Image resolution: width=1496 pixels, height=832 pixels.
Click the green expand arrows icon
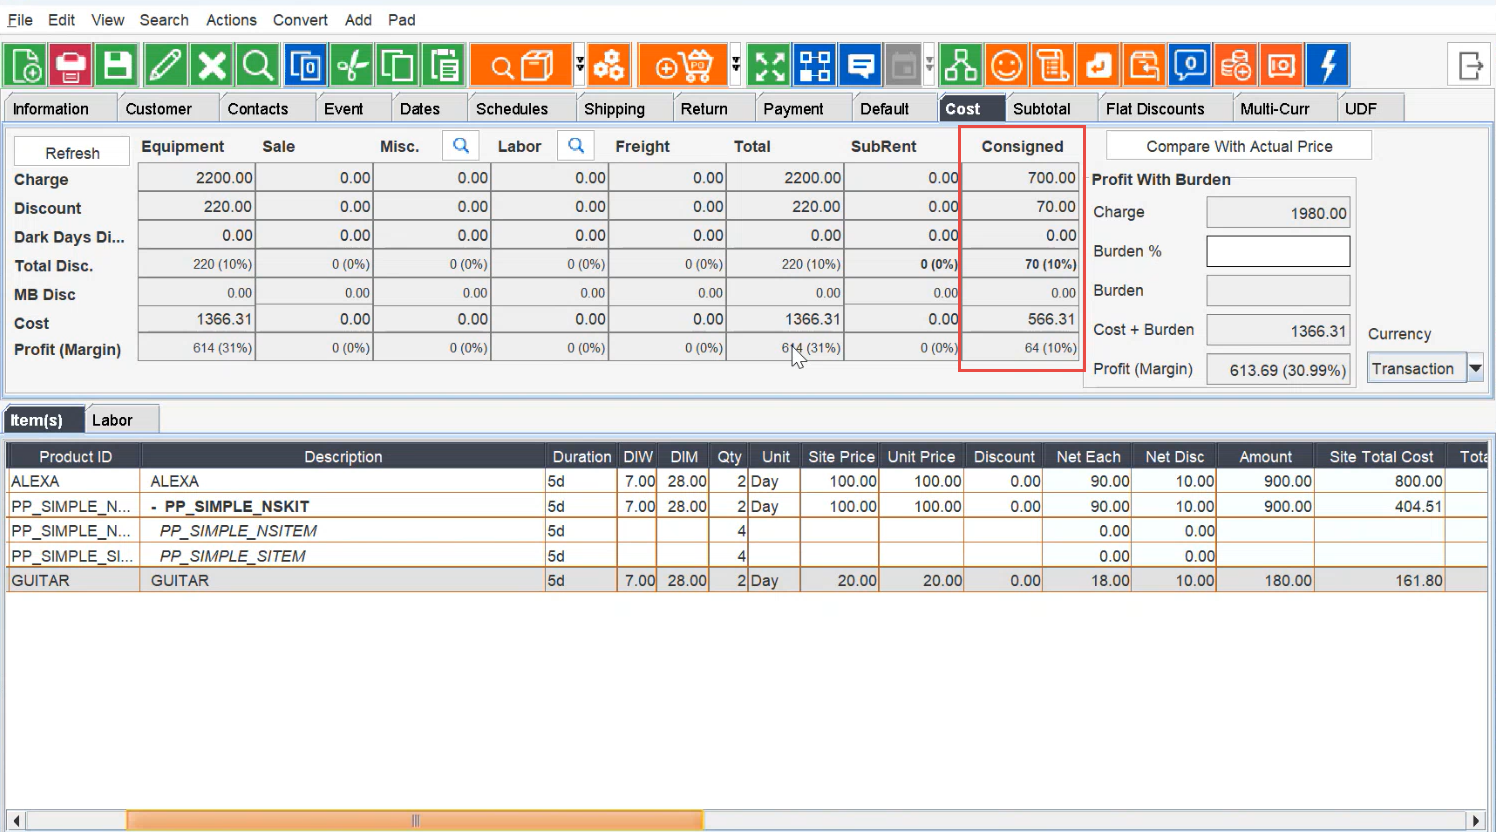pyautogui.click(x=769, y=66)
